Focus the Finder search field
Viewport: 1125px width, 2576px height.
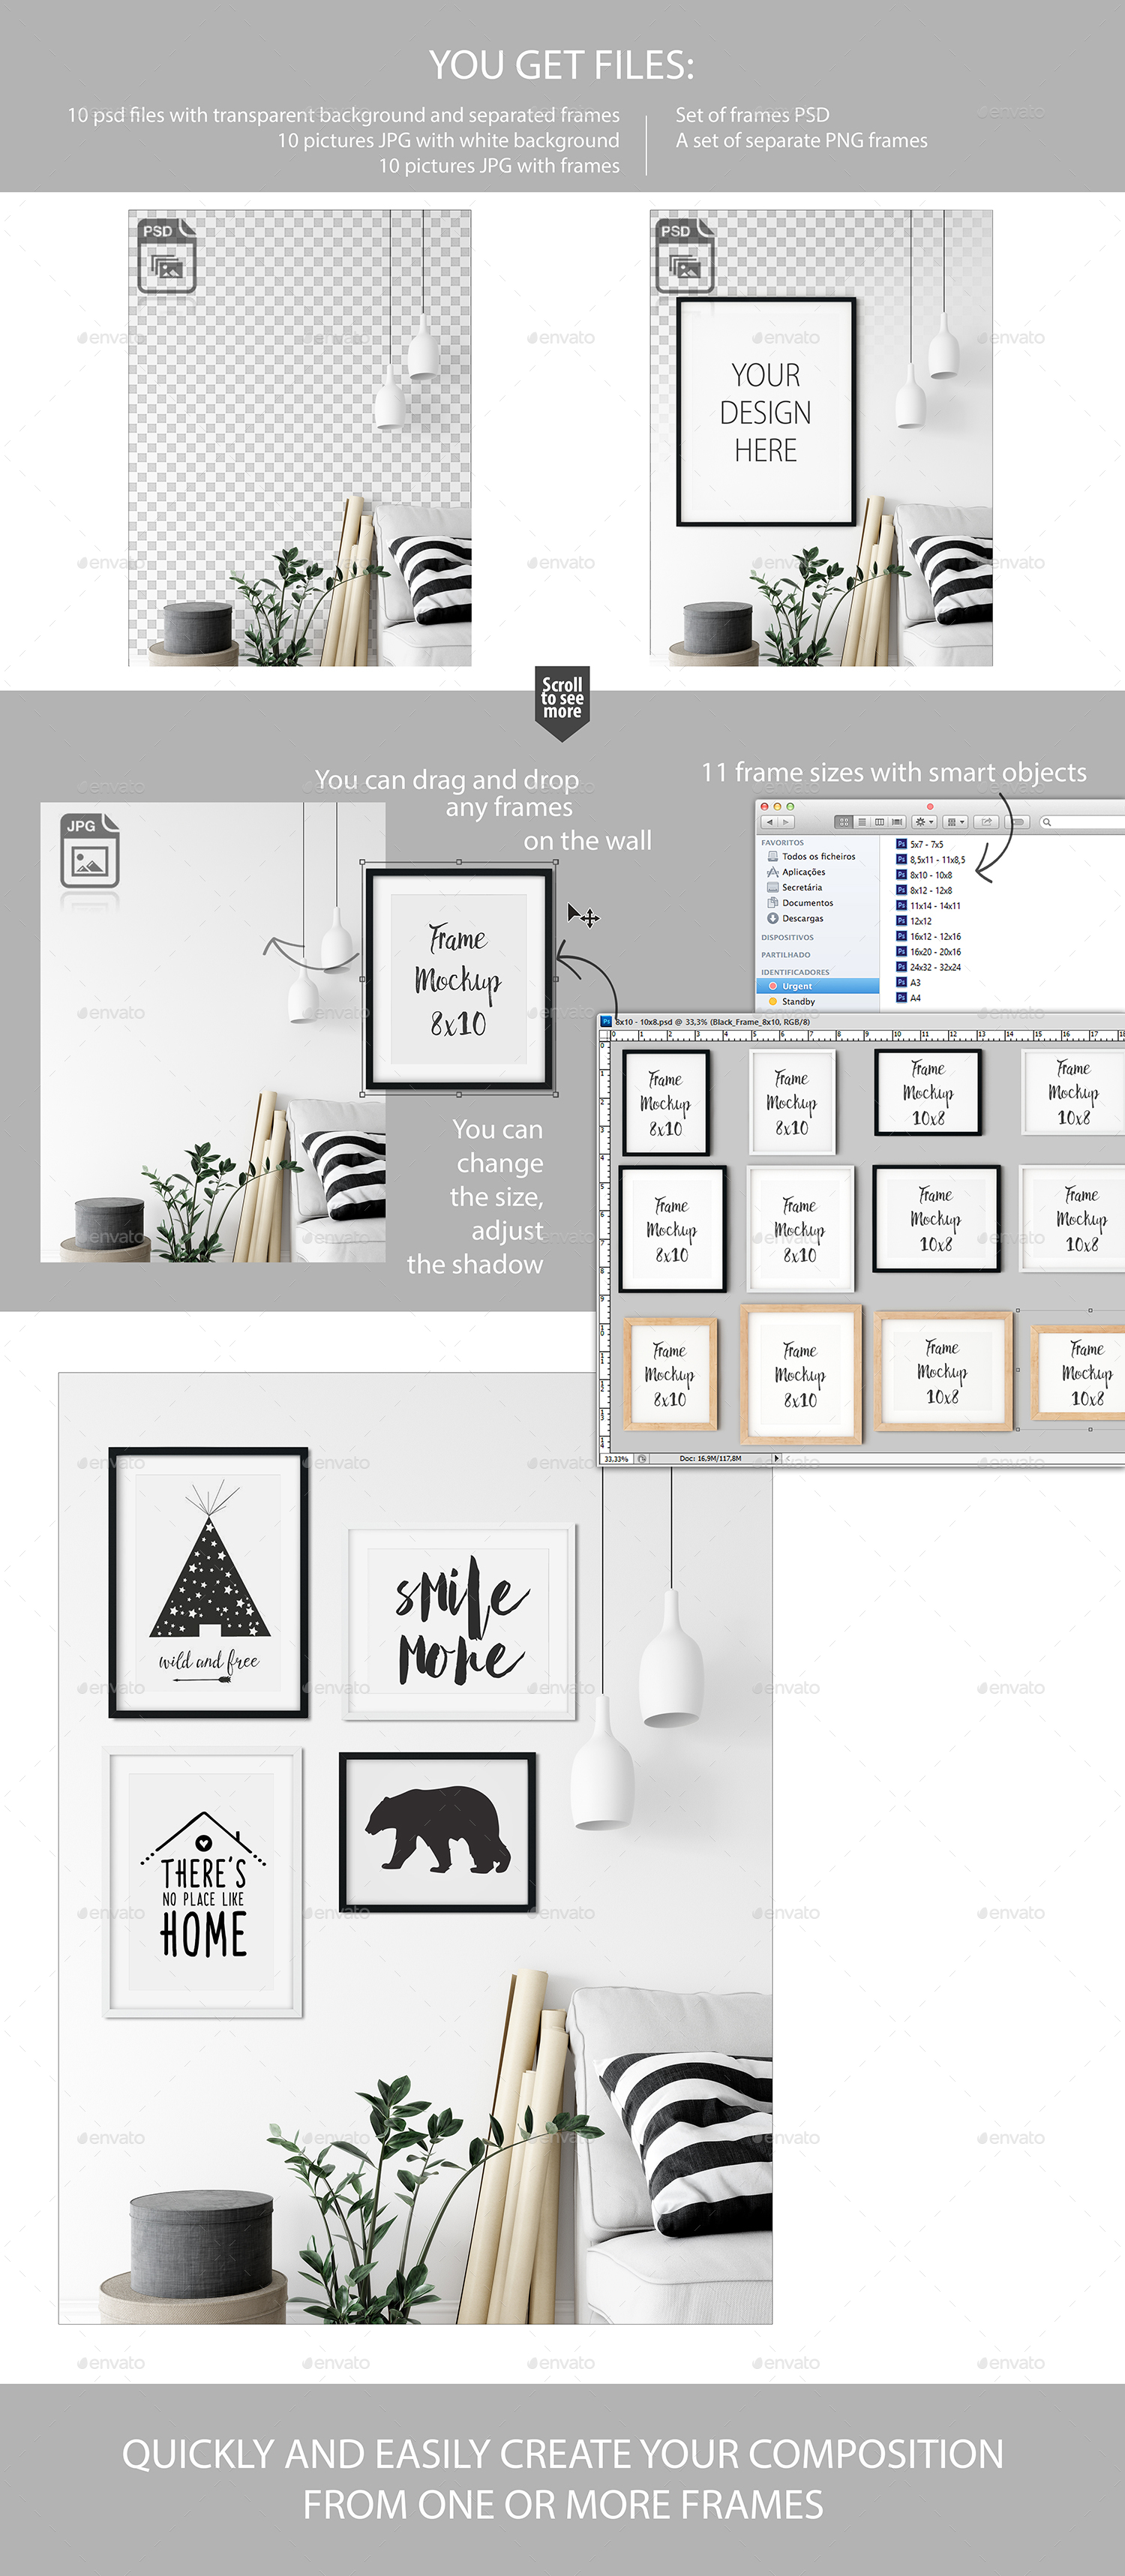pos(1082,822)
